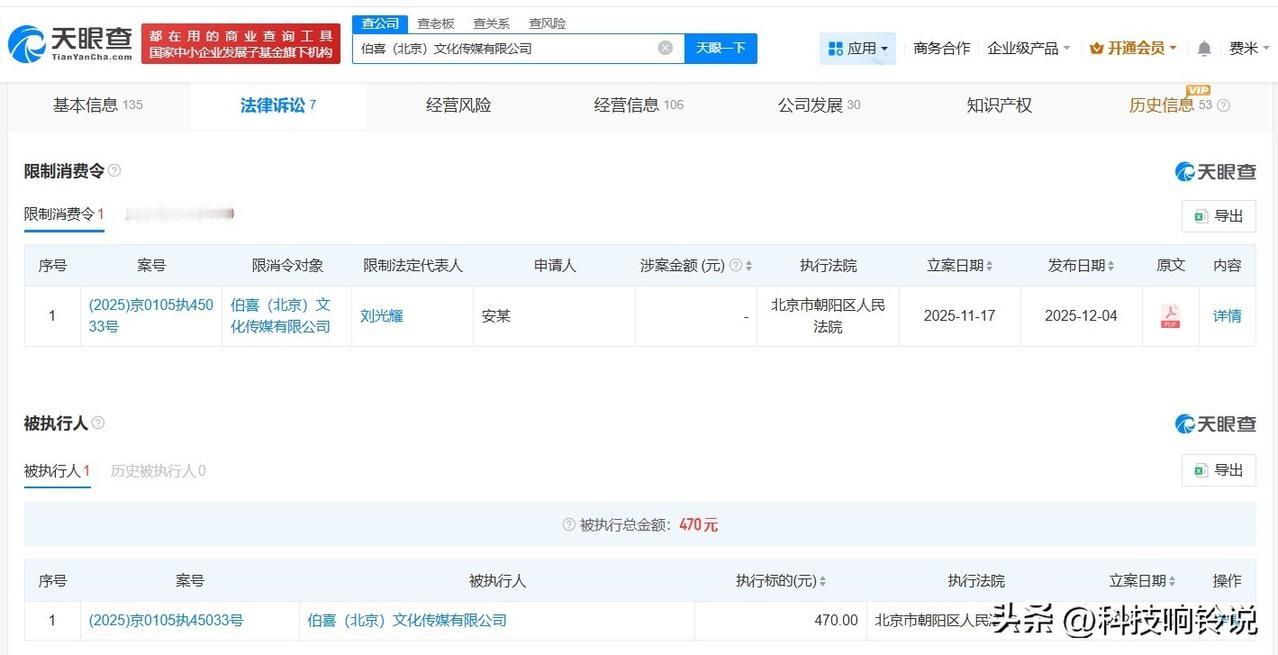Switch to the 基本信息 tab
Image resolution: width=1278 pixels, height=655 pixels.
[x=97, y=105]
